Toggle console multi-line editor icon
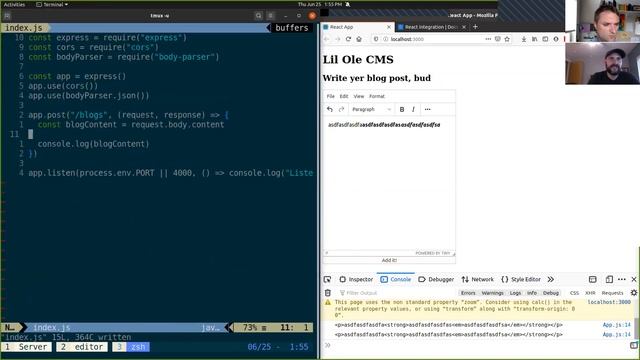 (x=634, y=346)
